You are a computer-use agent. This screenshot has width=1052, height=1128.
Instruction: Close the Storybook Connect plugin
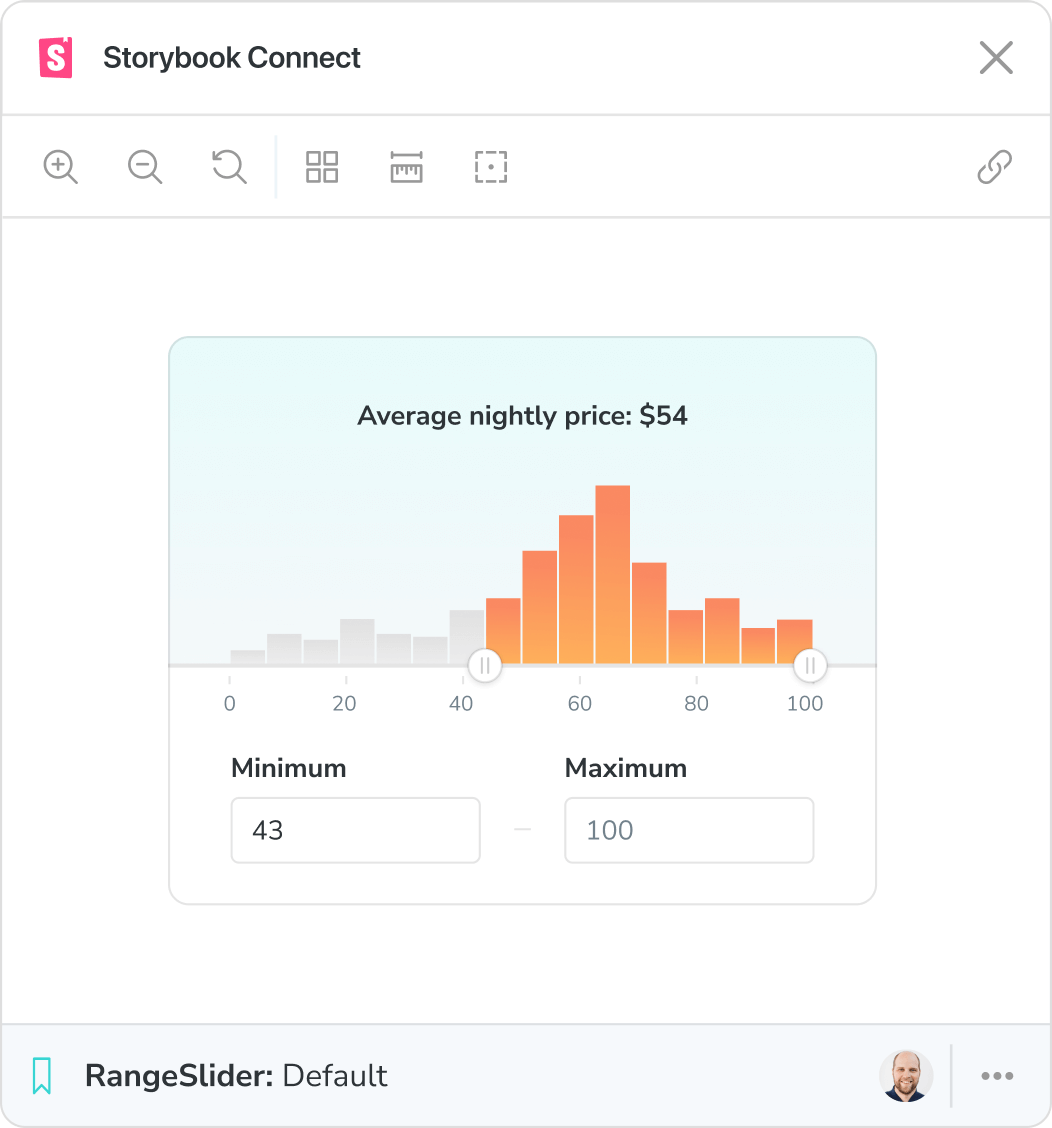(x=996, y=57)
